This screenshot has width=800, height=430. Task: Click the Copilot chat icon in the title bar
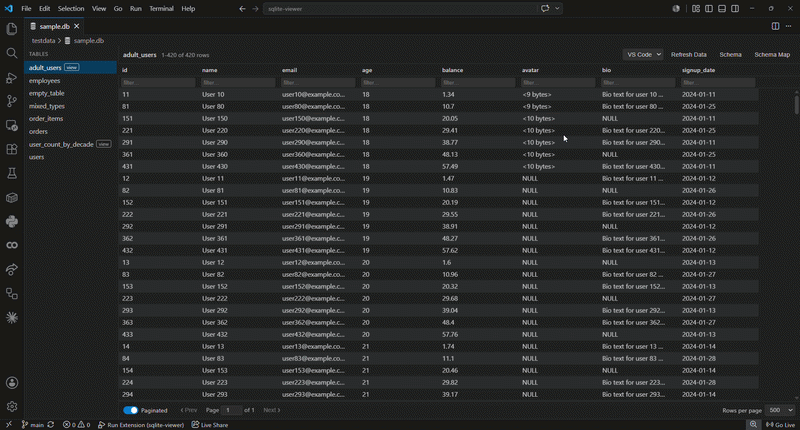coord(545,9)
